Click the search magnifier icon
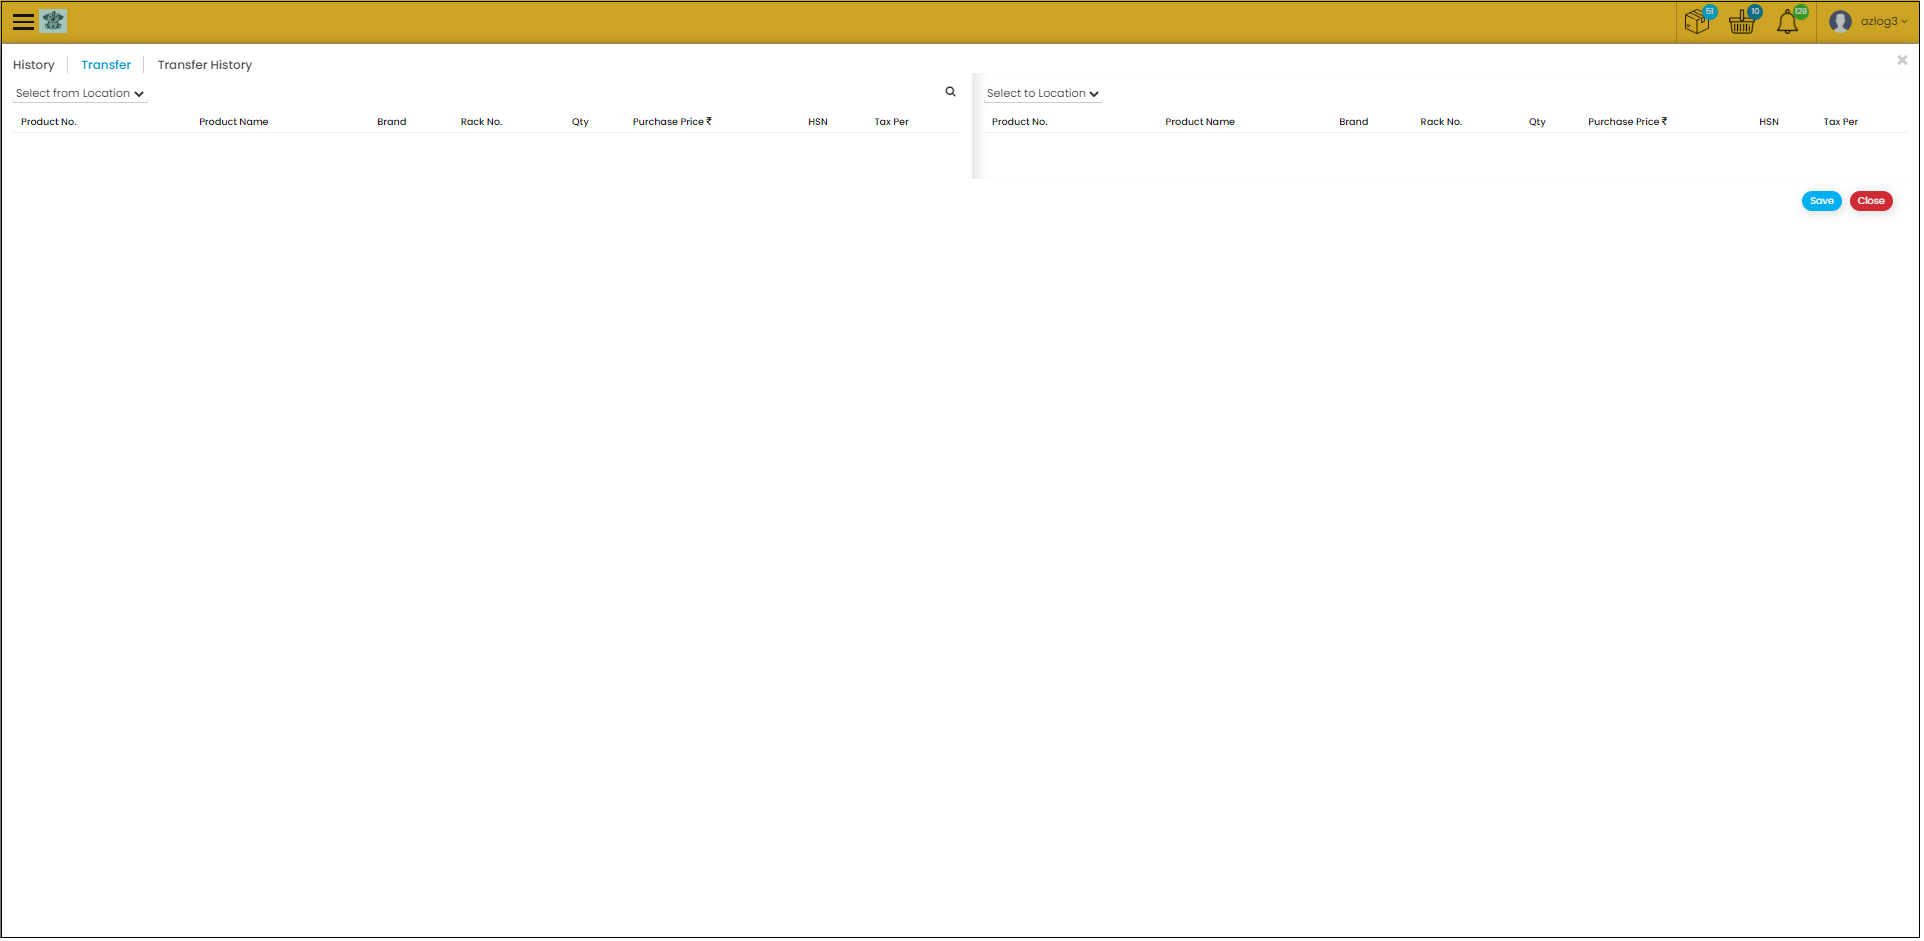This screenshot has width=1924, height=941. click(952, 92)
